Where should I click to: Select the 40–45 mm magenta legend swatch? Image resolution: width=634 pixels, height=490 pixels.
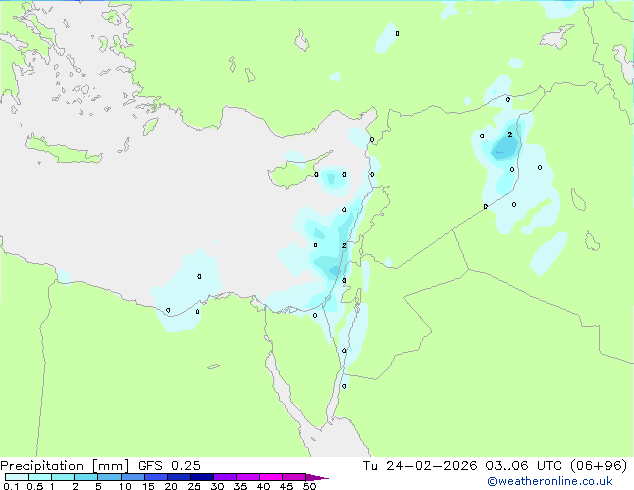pos(271,477)
